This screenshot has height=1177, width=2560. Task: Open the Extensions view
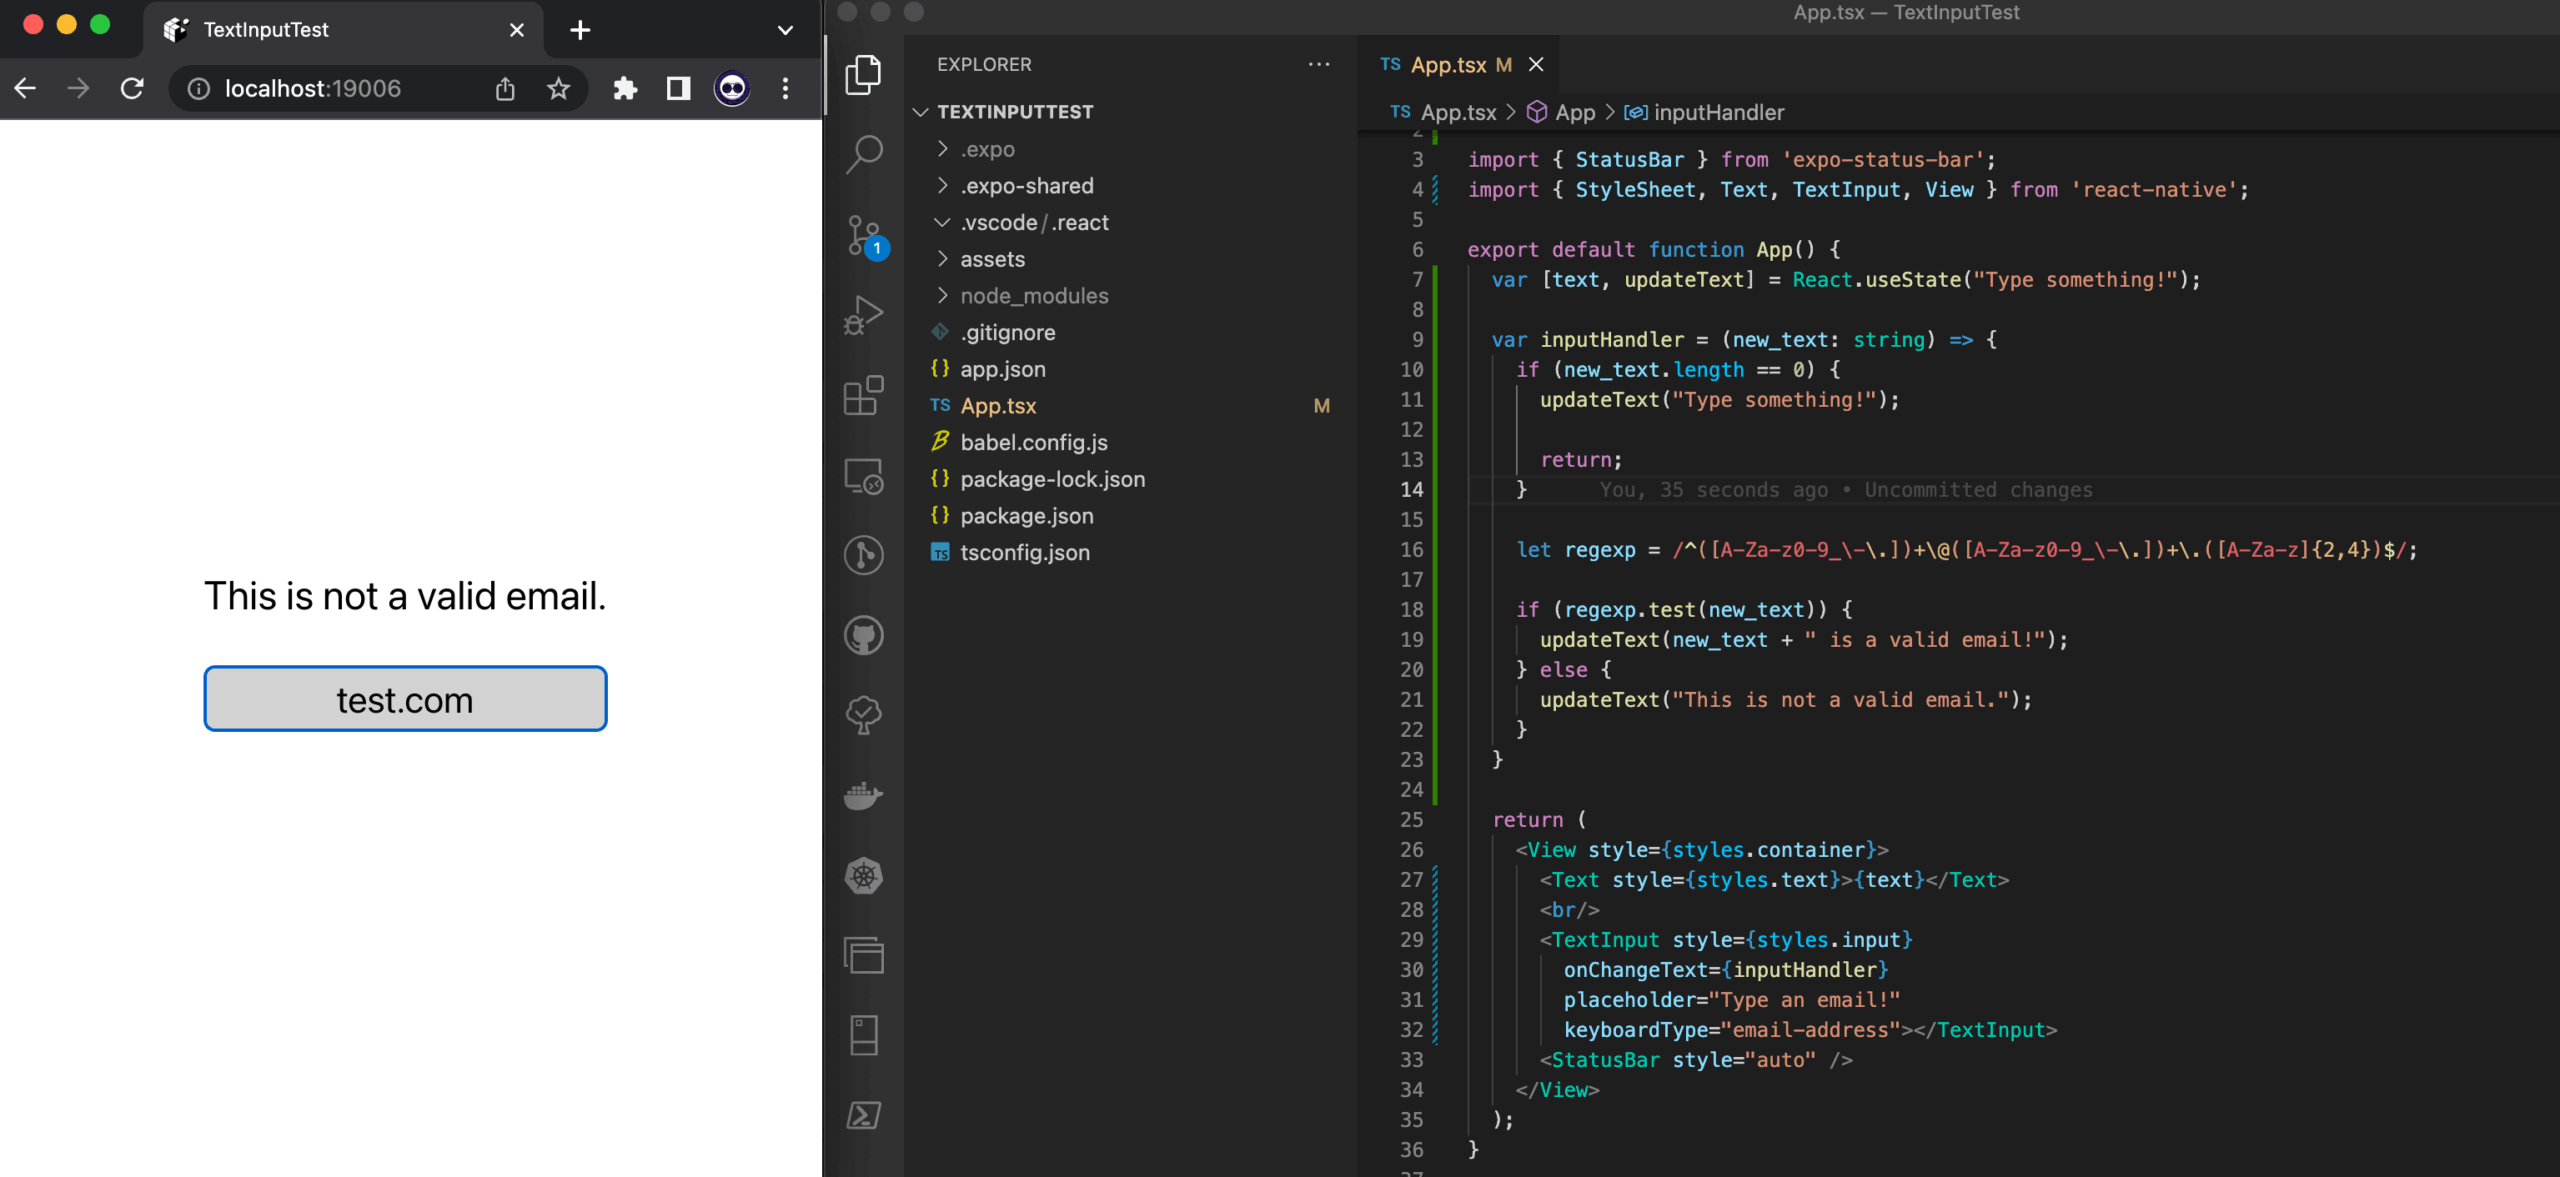pyautogui.click(x=864, y=395)
